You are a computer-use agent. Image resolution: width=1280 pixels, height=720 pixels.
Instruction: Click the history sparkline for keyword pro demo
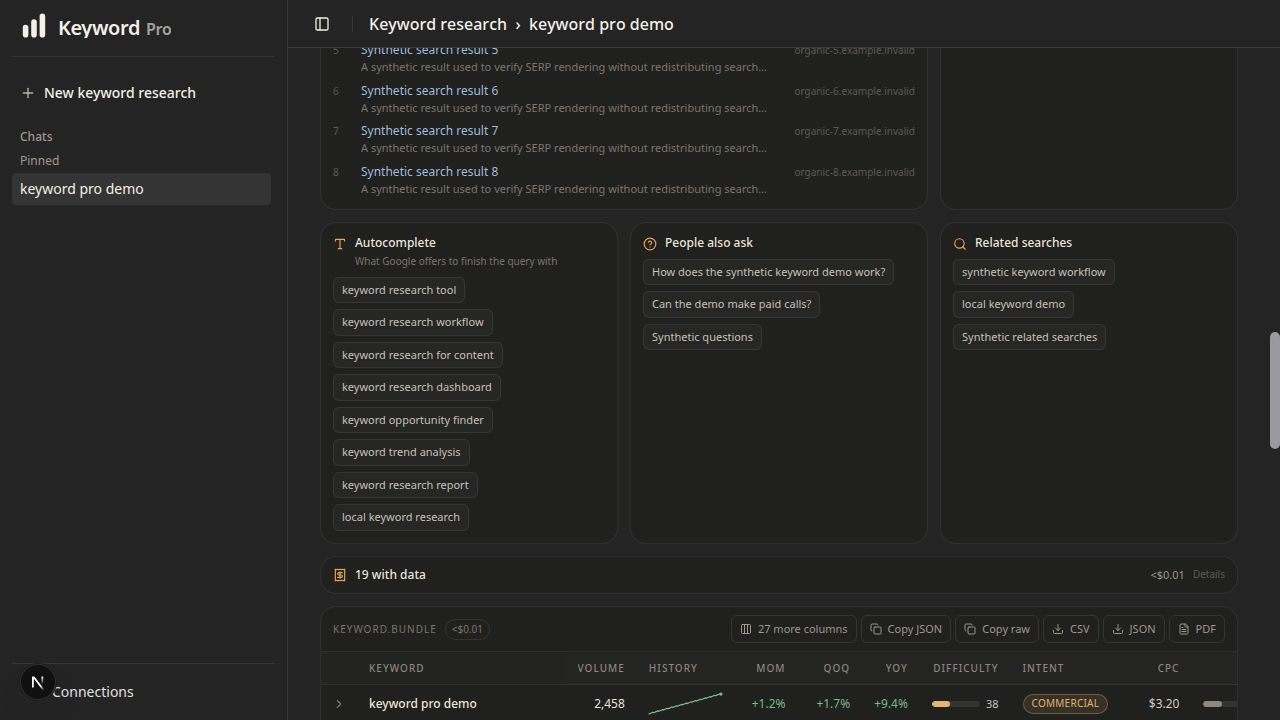[x=685, y=703]
